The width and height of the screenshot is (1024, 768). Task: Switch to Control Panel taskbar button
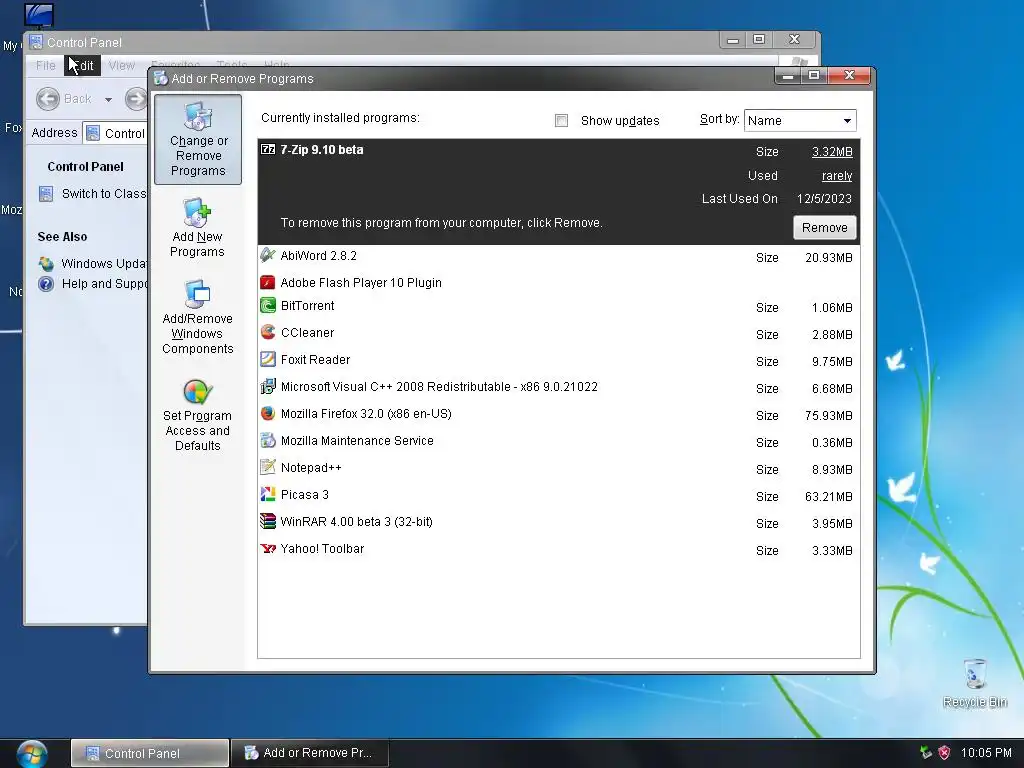coord(150,753)
